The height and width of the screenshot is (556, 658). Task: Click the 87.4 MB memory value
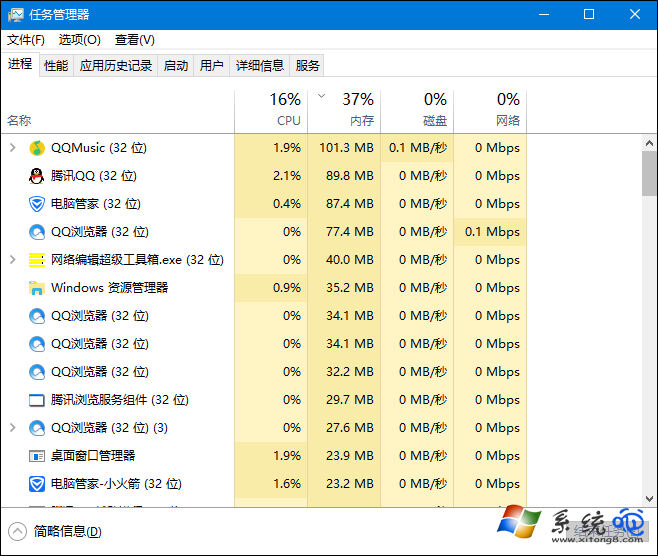350,204
